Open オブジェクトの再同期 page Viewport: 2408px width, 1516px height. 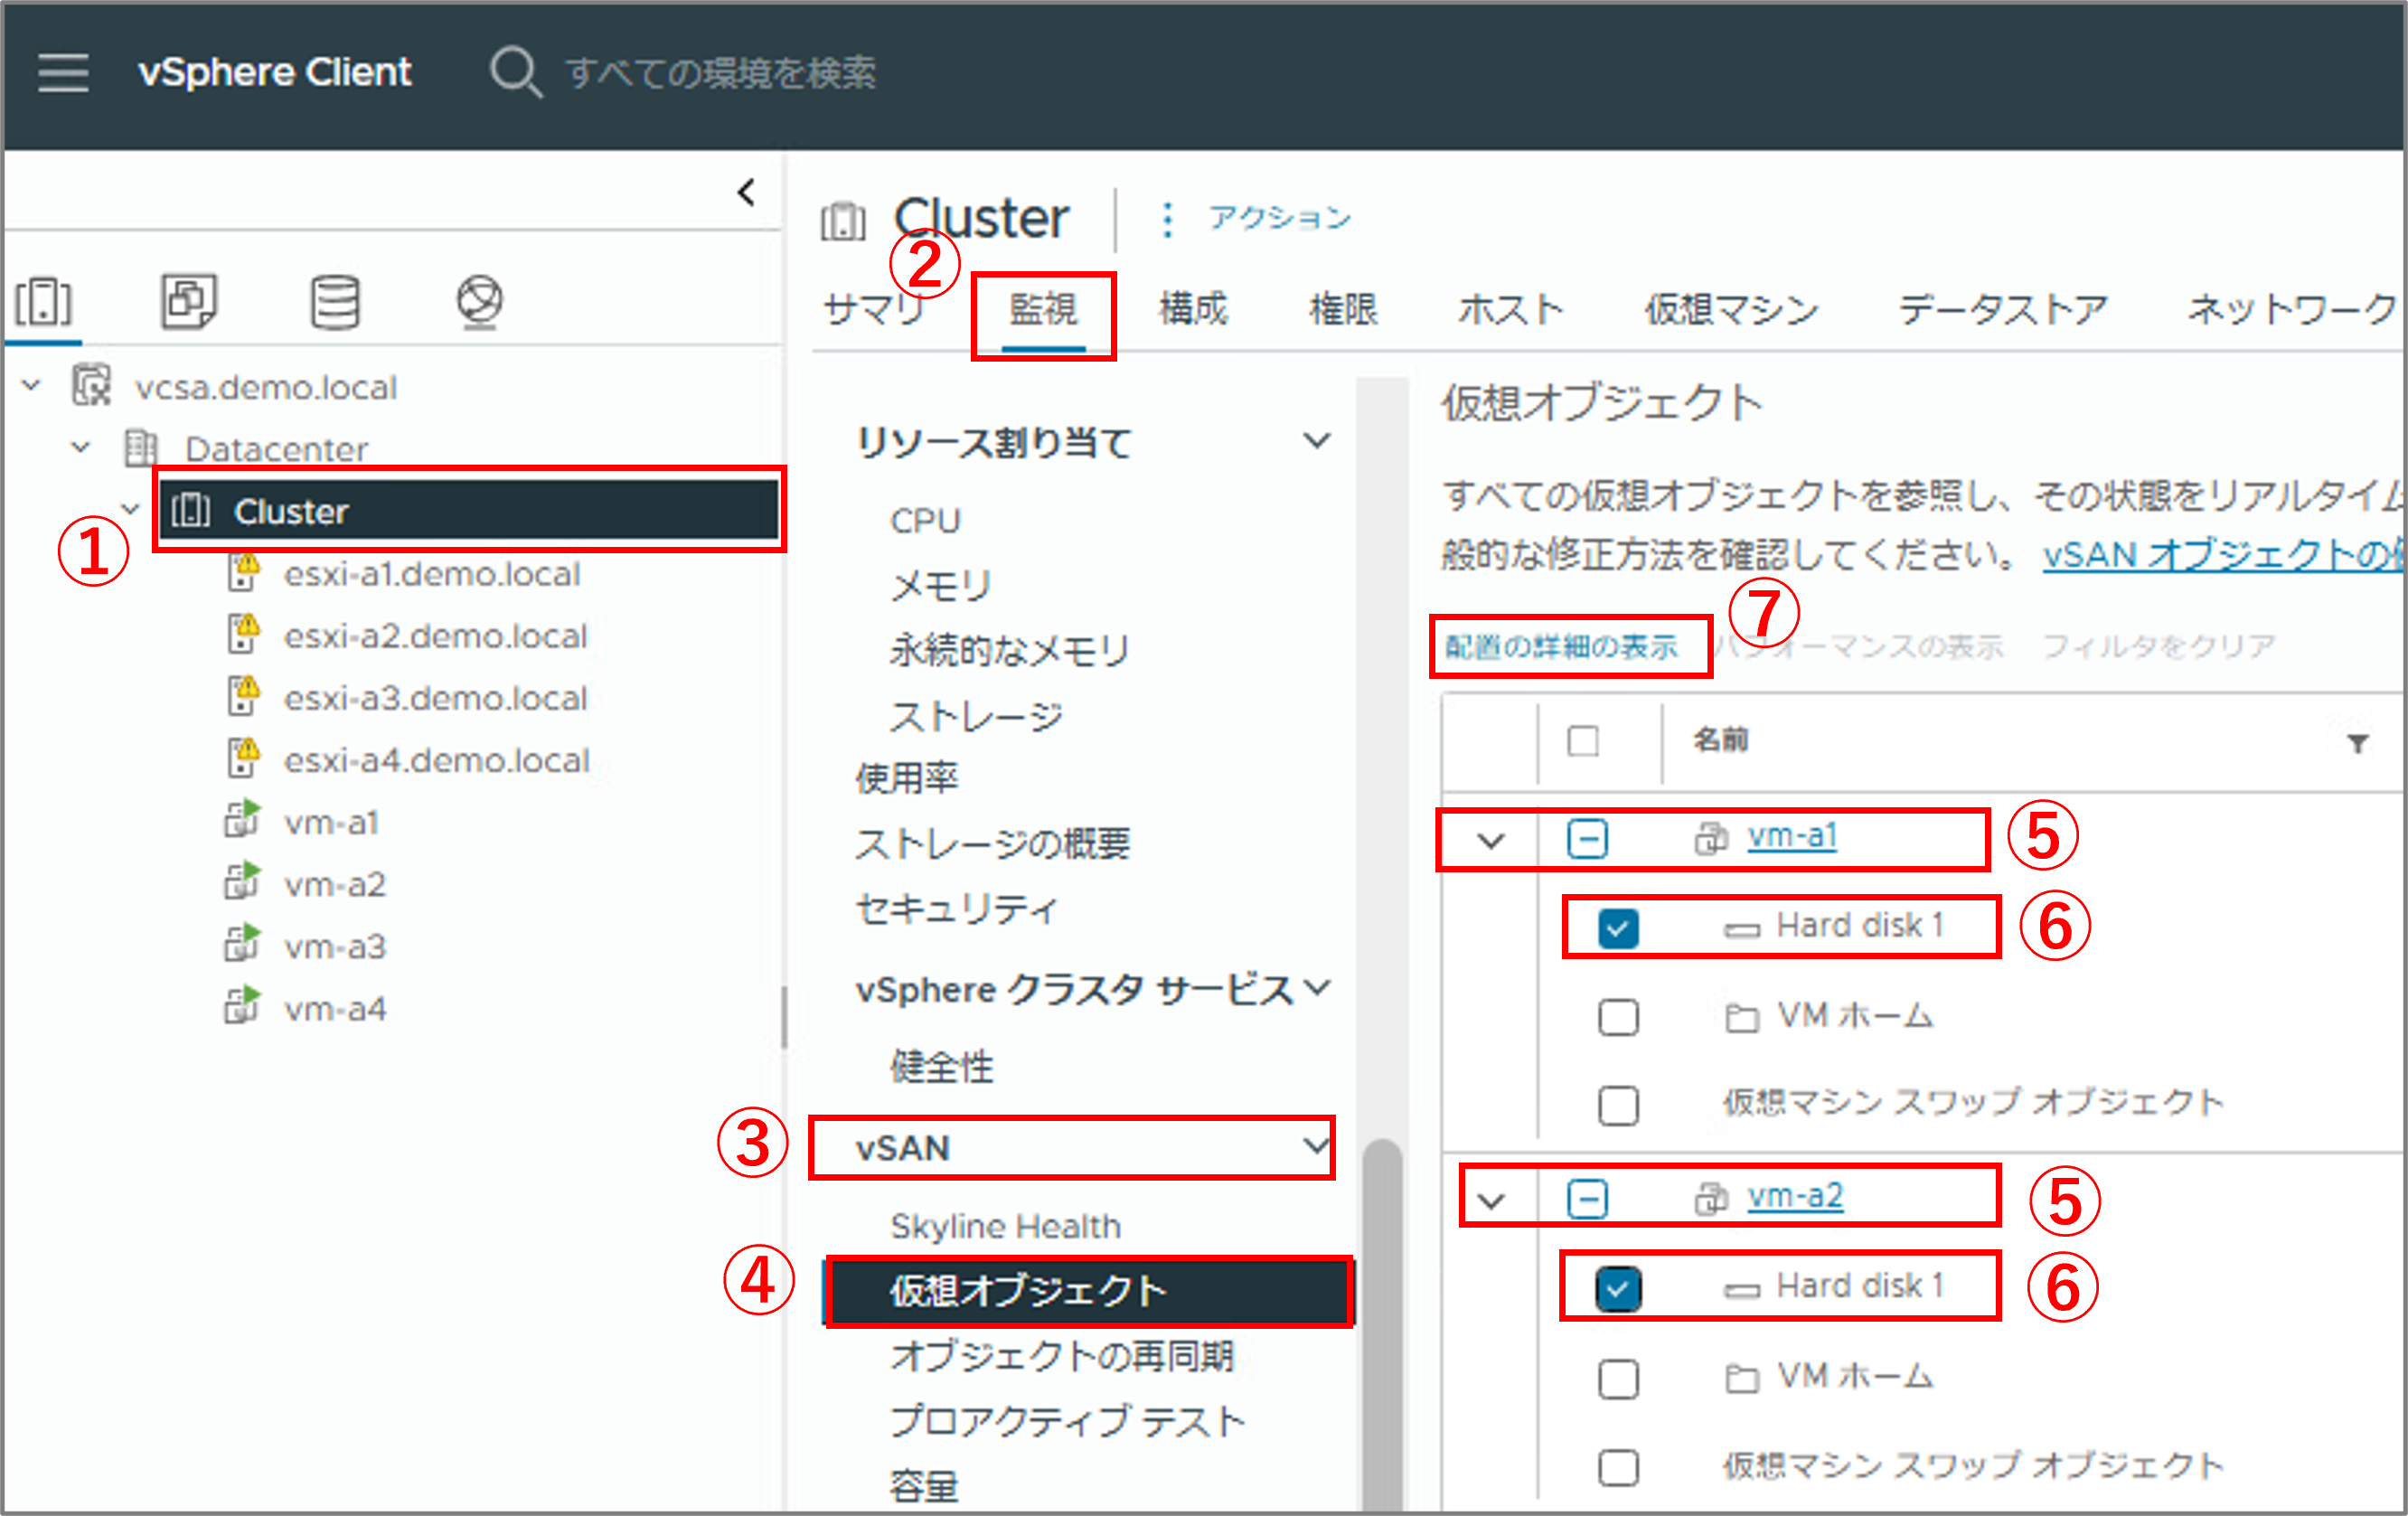point(1062,1356)
